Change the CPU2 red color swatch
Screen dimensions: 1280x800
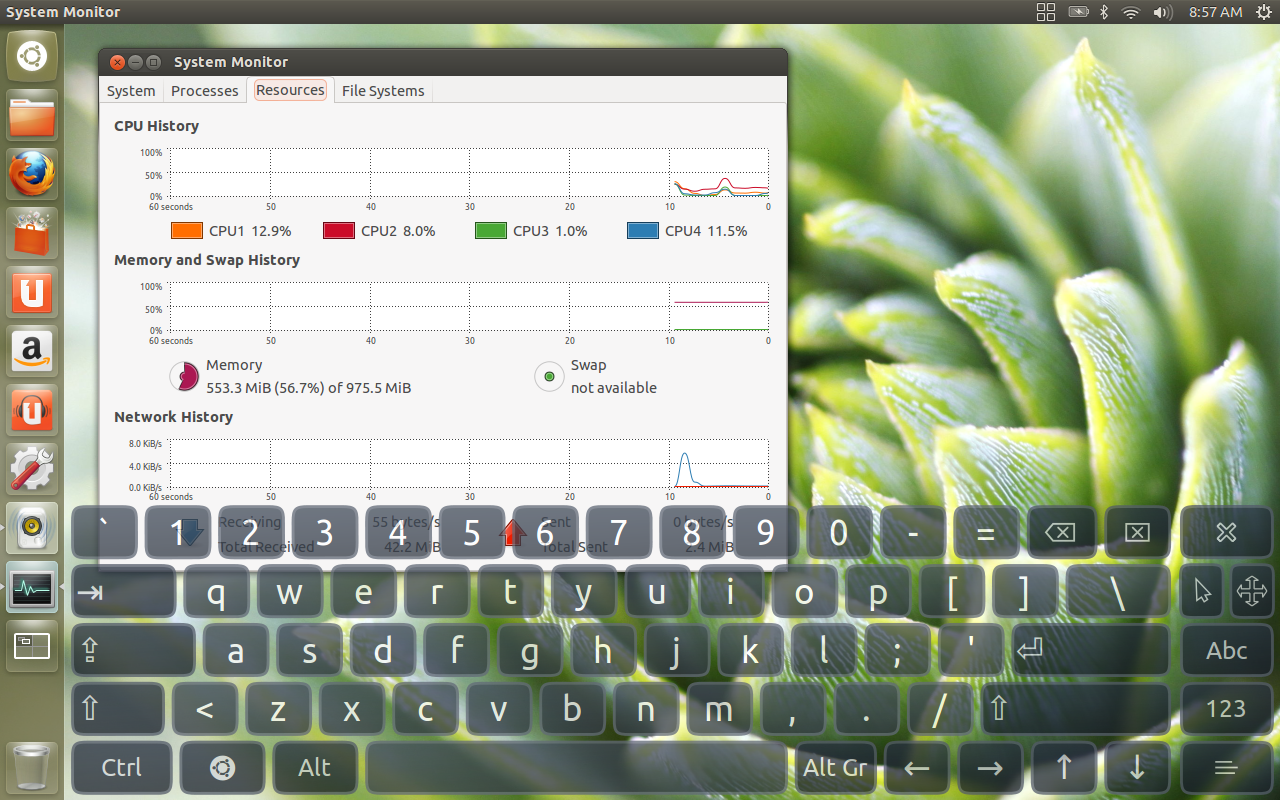[x=339, y=231]
